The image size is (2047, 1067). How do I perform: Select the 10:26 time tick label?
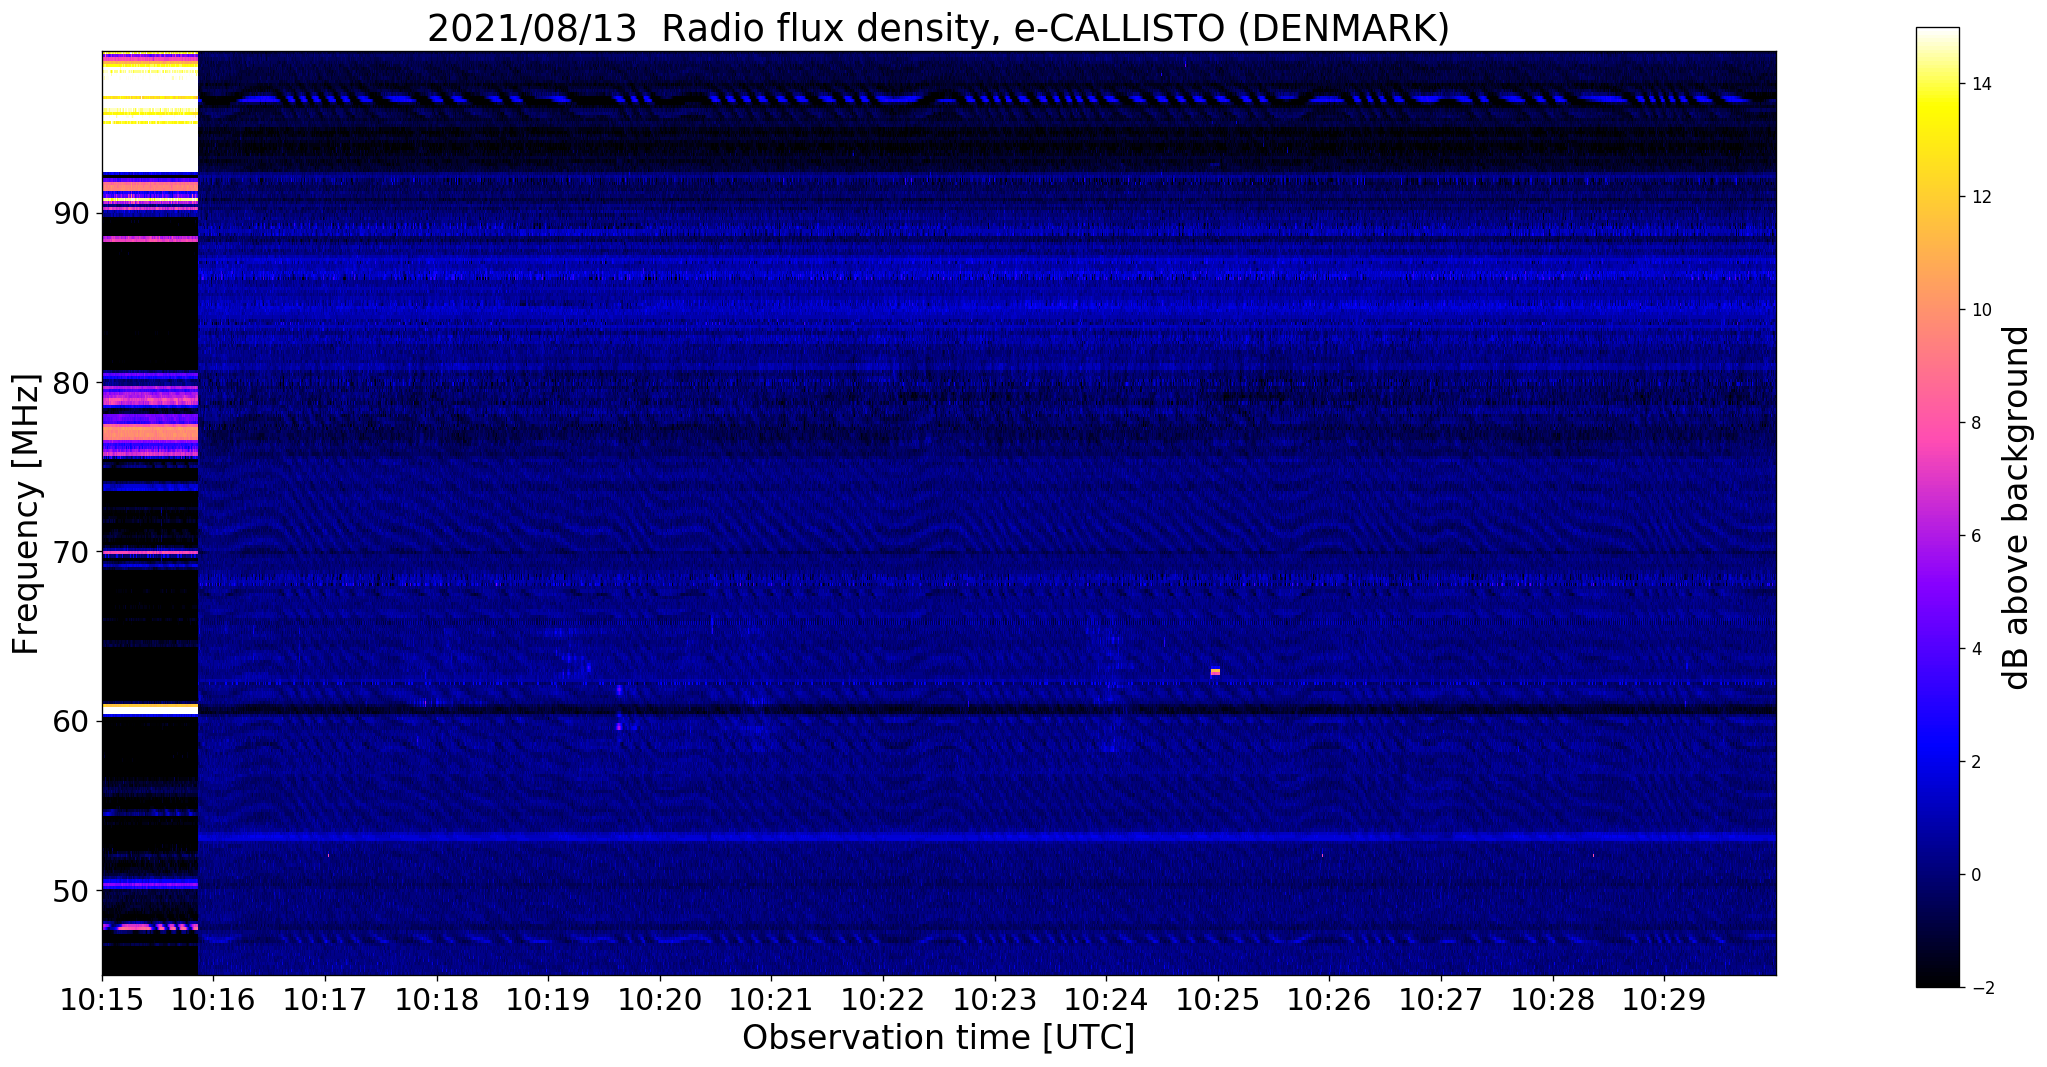(x=1329, y=1000)
